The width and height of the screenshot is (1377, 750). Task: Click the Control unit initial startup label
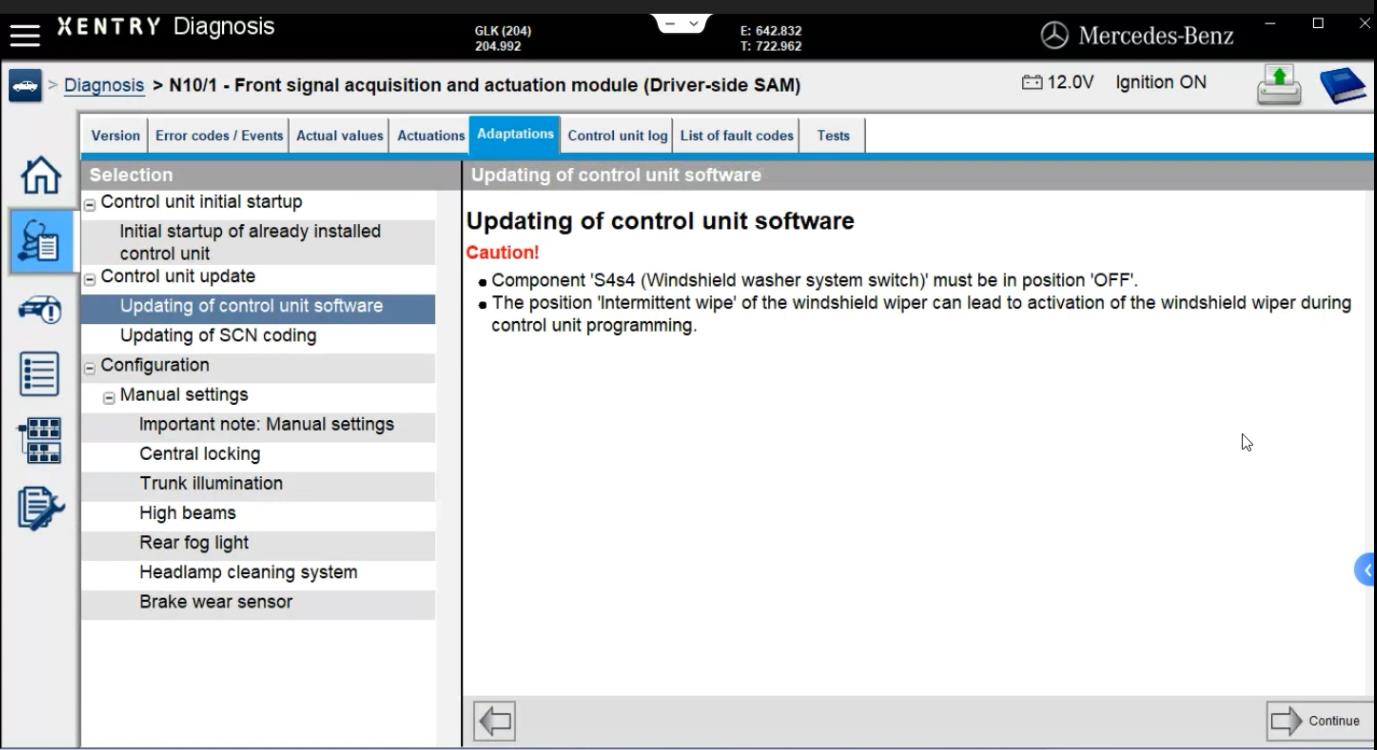(201, 202)
